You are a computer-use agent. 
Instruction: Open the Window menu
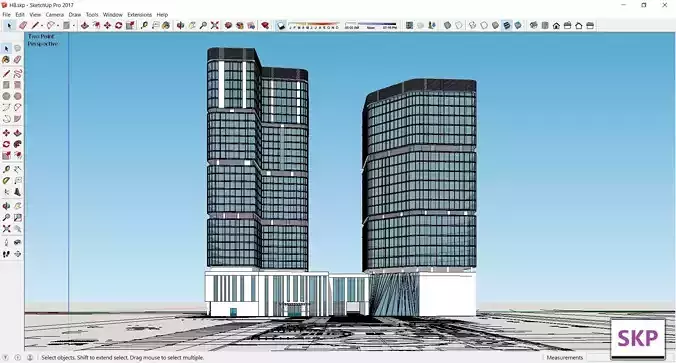(113, 15)
